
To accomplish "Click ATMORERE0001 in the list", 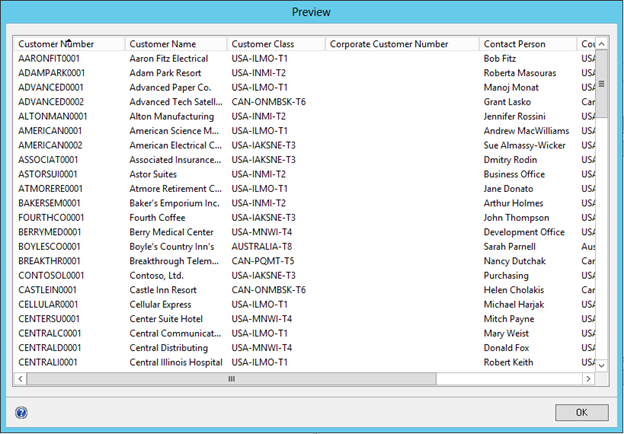I will tap(51, 189).
